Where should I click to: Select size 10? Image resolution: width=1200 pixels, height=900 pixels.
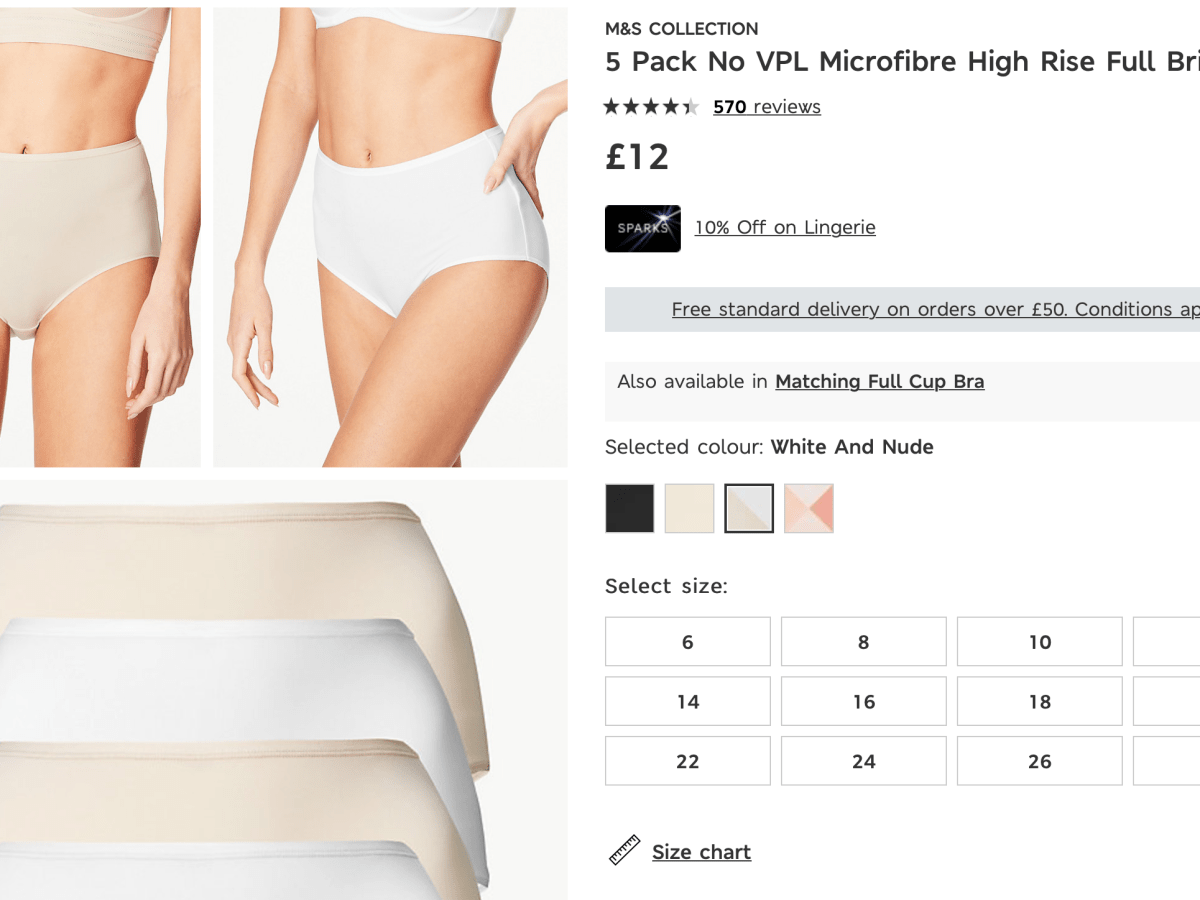1040,642
